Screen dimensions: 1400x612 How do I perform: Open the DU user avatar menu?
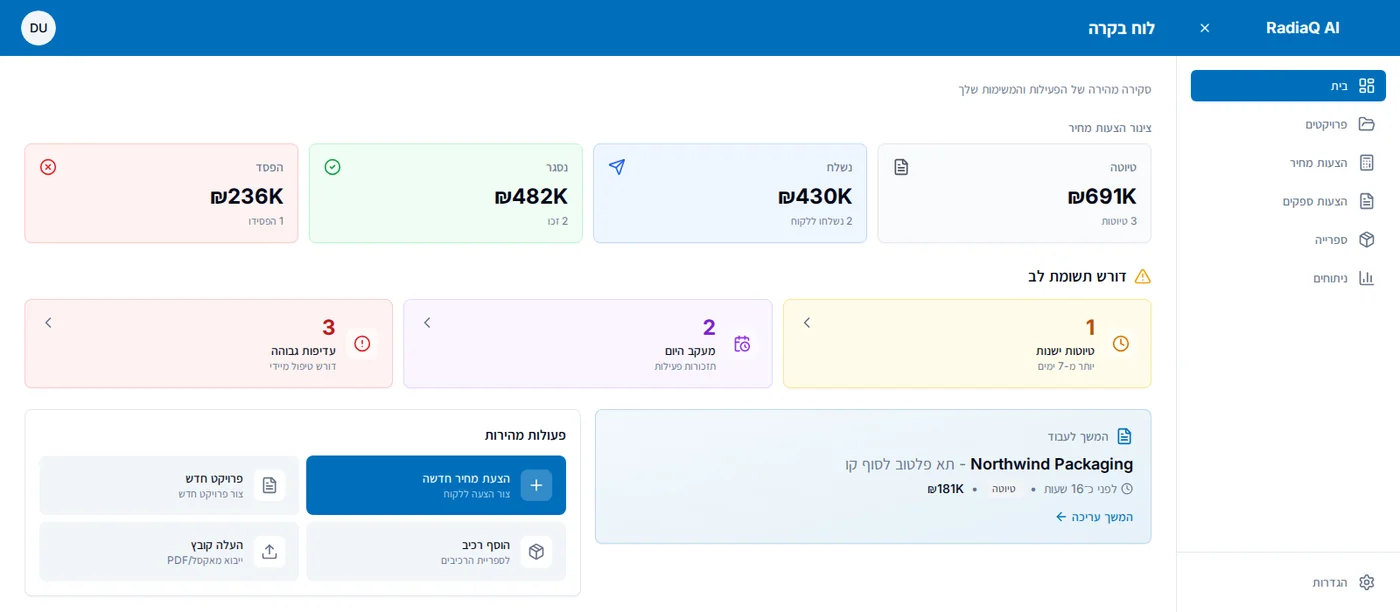[38, 28]
